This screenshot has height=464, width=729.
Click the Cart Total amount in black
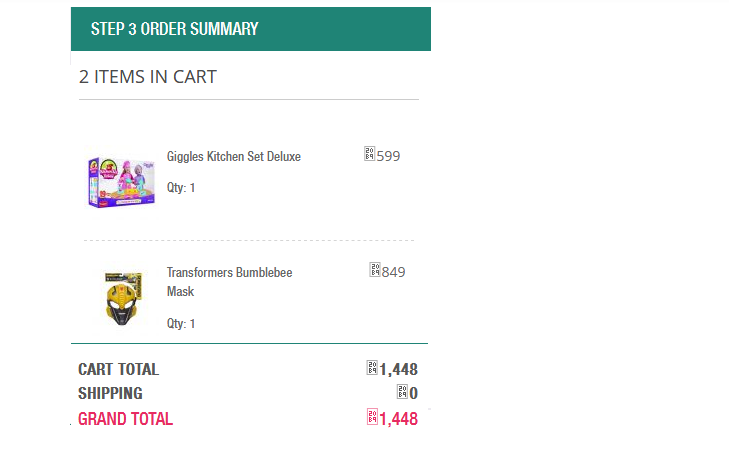coord(399,370)
